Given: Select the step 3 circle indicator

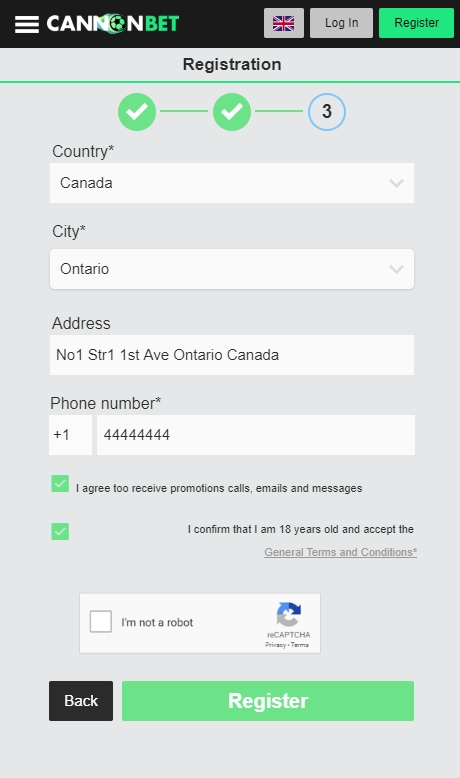Looking at the screenshot, I should (x=327, y=112).
